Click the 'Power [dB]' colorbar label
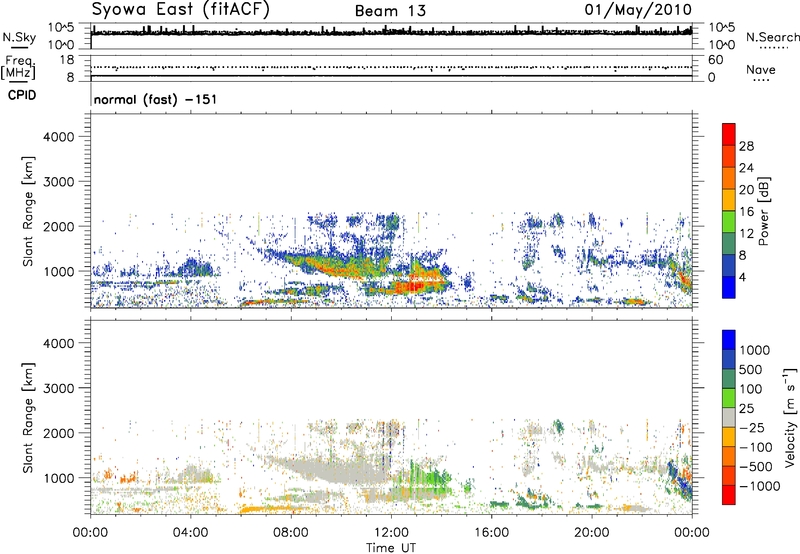The height and width of the screenshot is (554, 800). pyautogui.click(x=763, y=211)
